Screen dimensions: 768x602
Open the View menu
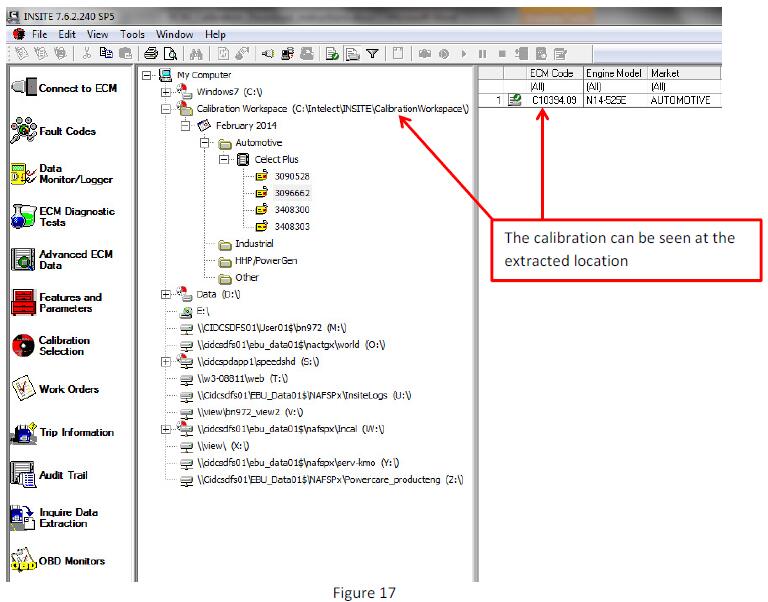97,34
